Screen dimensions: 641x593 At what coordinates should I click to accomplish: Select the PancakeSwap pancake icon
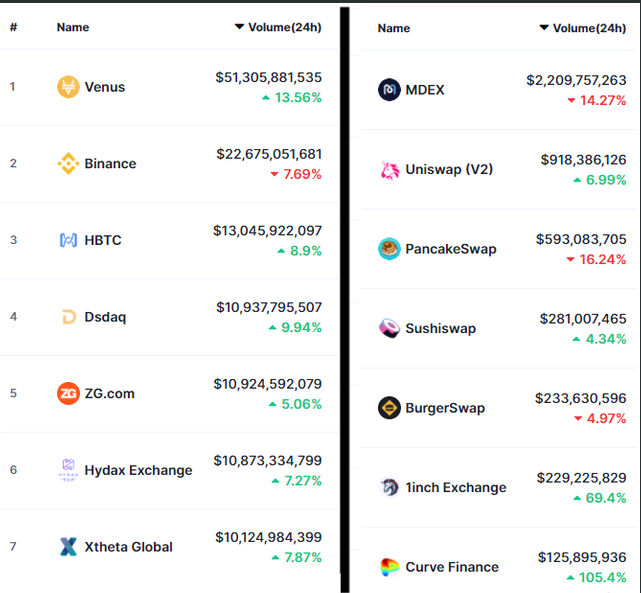click(389, 248)
